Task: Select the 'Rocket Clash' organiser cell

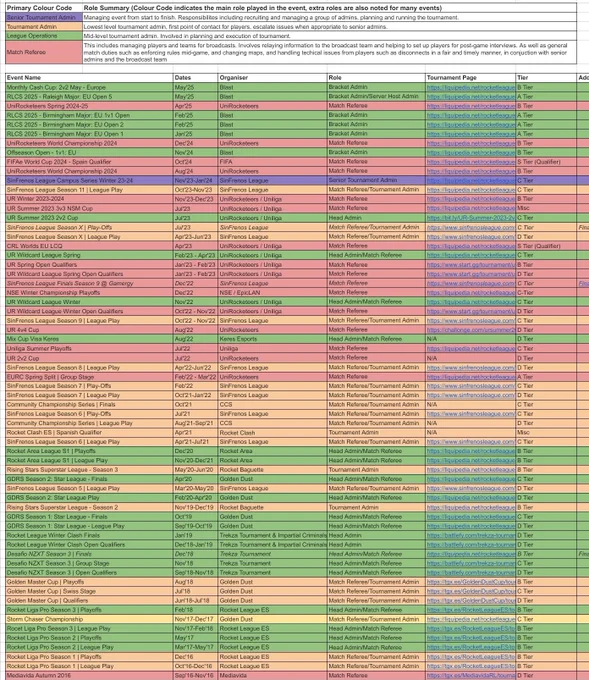Action: (272, 432)
